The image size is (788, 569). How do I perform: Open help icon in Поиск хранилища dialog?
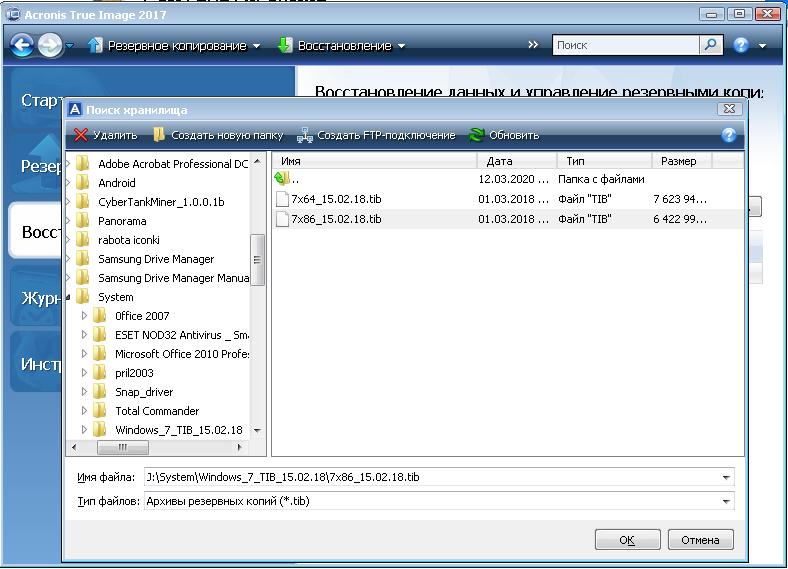729,135
